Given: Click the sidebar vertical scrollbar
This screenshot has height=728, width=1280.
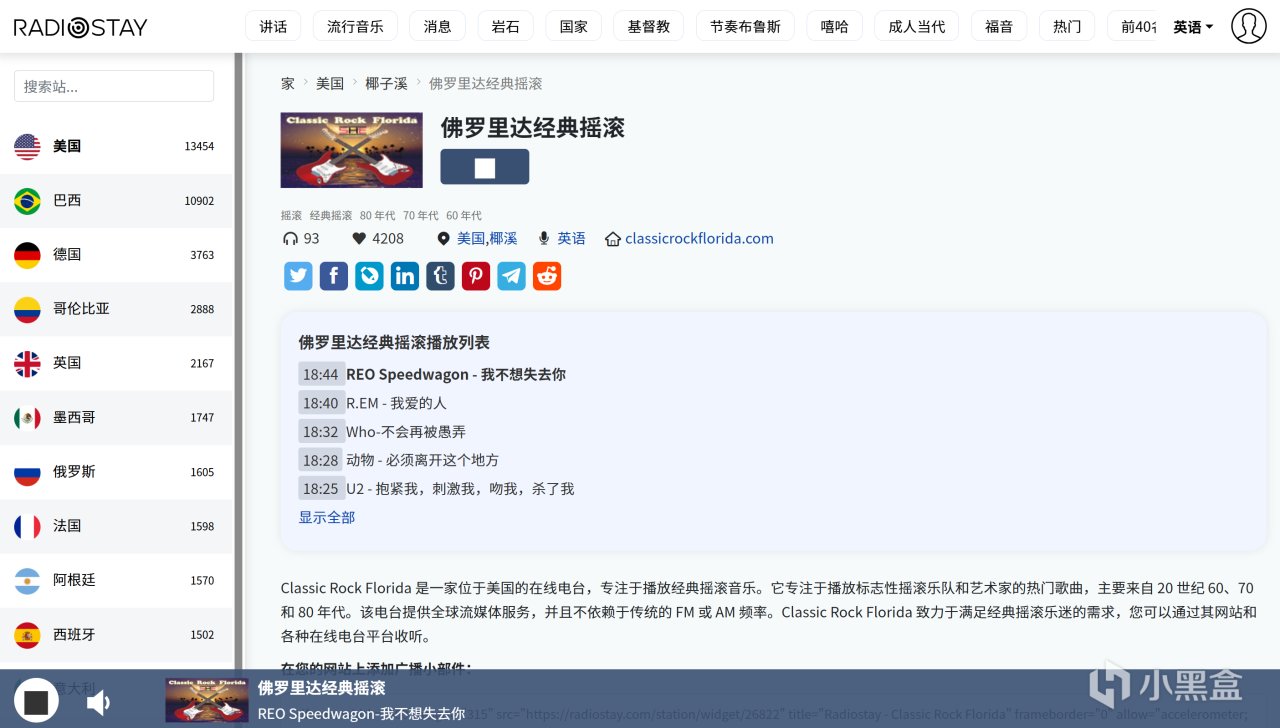Looking at the screenshot, I should point(238,360).
